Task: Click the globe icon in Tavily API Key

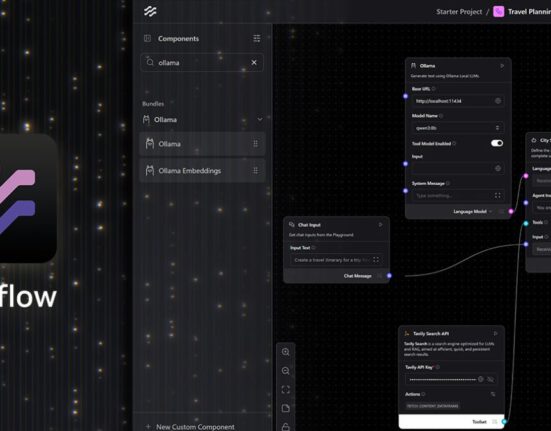Action: [x=481, y=379]
